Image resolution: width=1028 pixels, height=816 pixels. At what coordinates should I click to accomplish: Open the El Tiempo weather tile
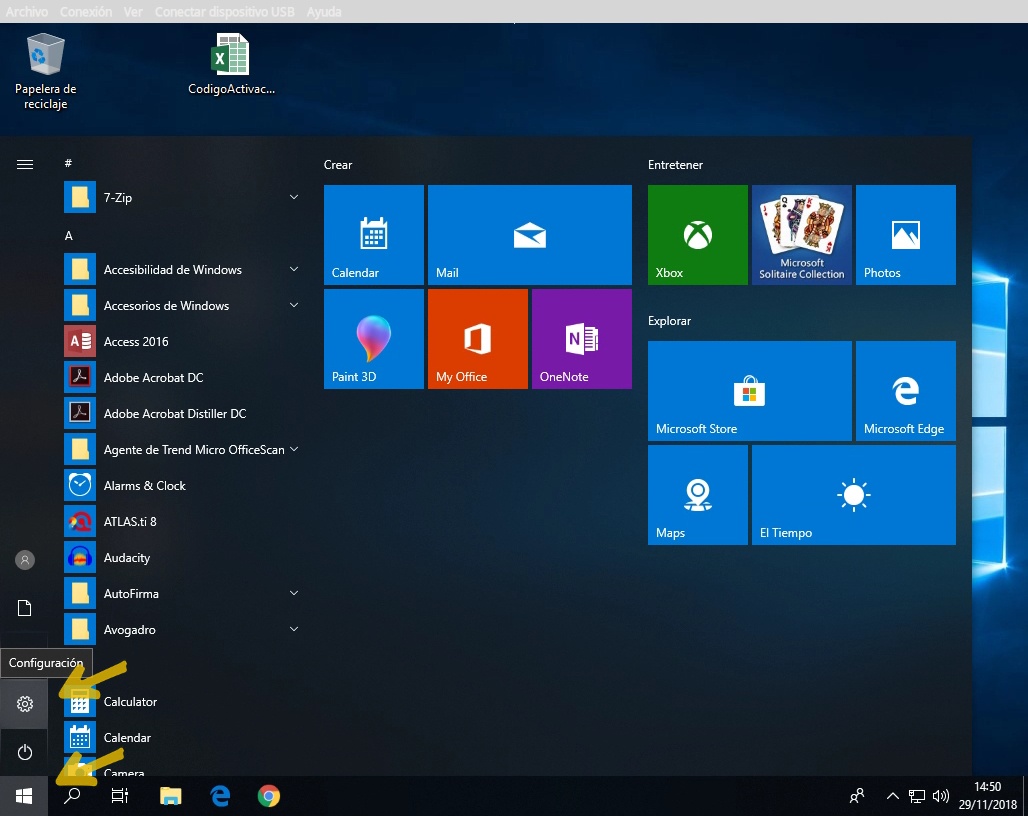854,495
